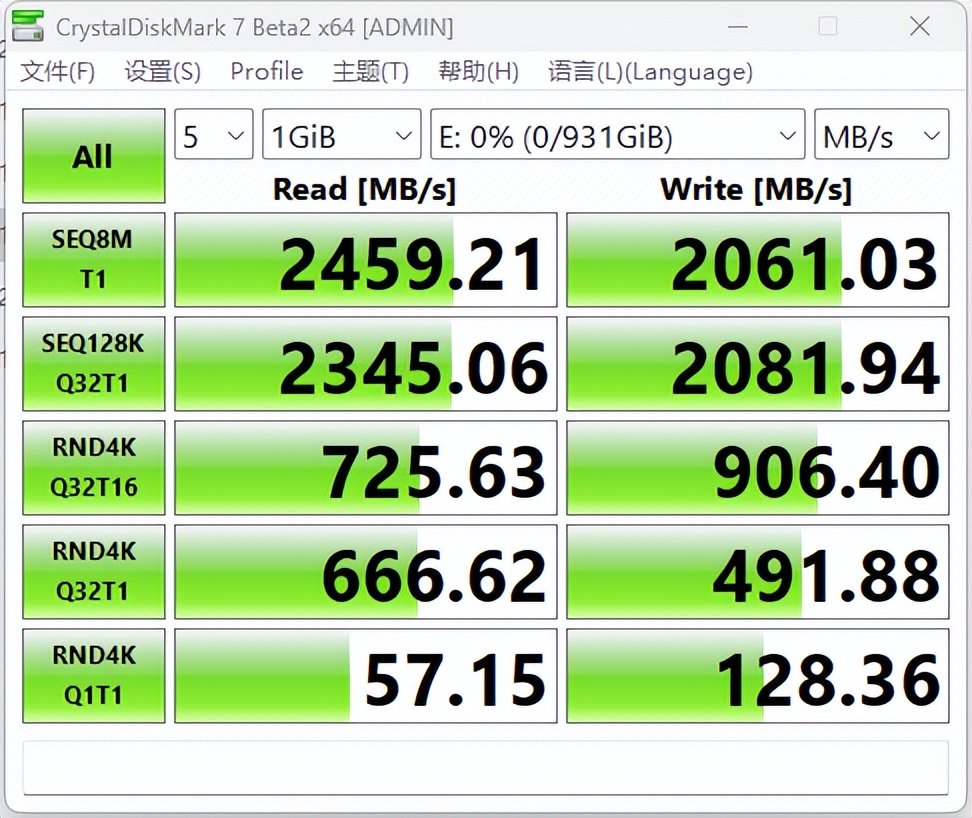This screenshot has width=972, height=818.
Task: Start all benchmarks with the All button
Action: pos(94,156)
